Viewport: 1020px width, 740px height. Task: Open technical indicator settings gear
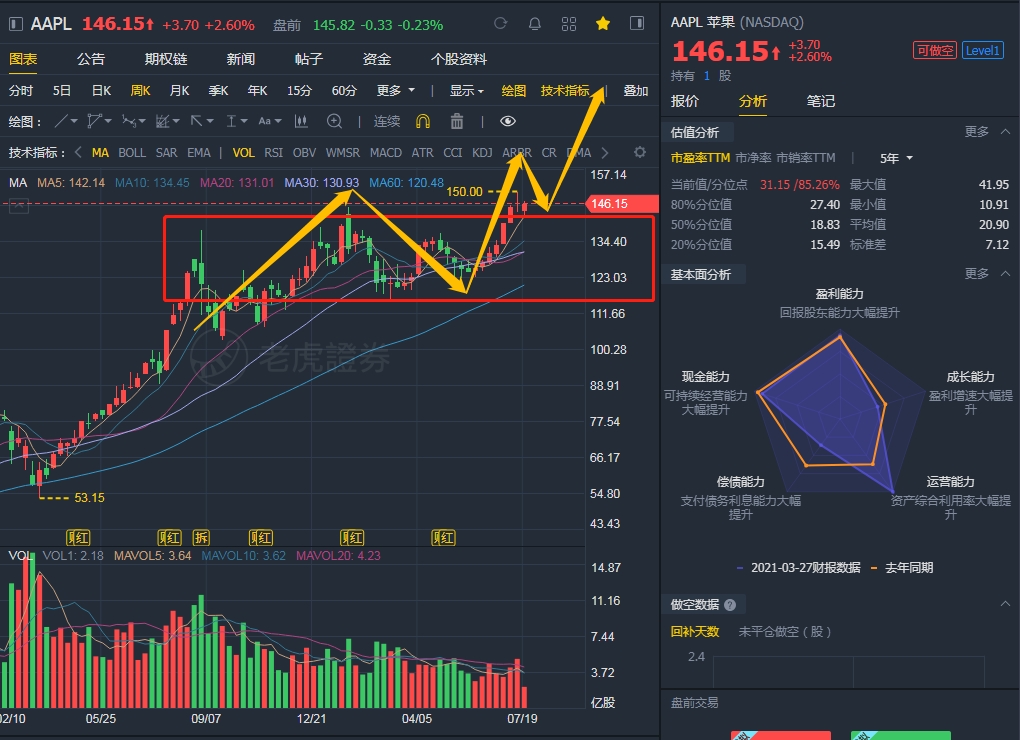click(640, 152)
